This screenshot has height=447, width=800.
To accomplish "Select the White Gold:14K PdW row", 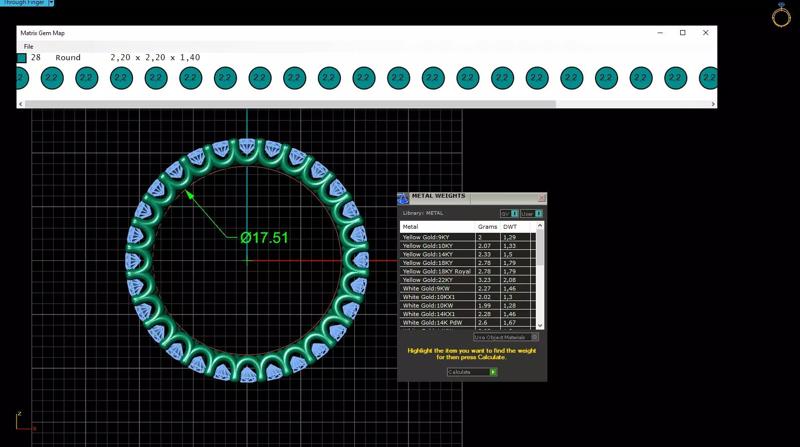I will 468,322.
